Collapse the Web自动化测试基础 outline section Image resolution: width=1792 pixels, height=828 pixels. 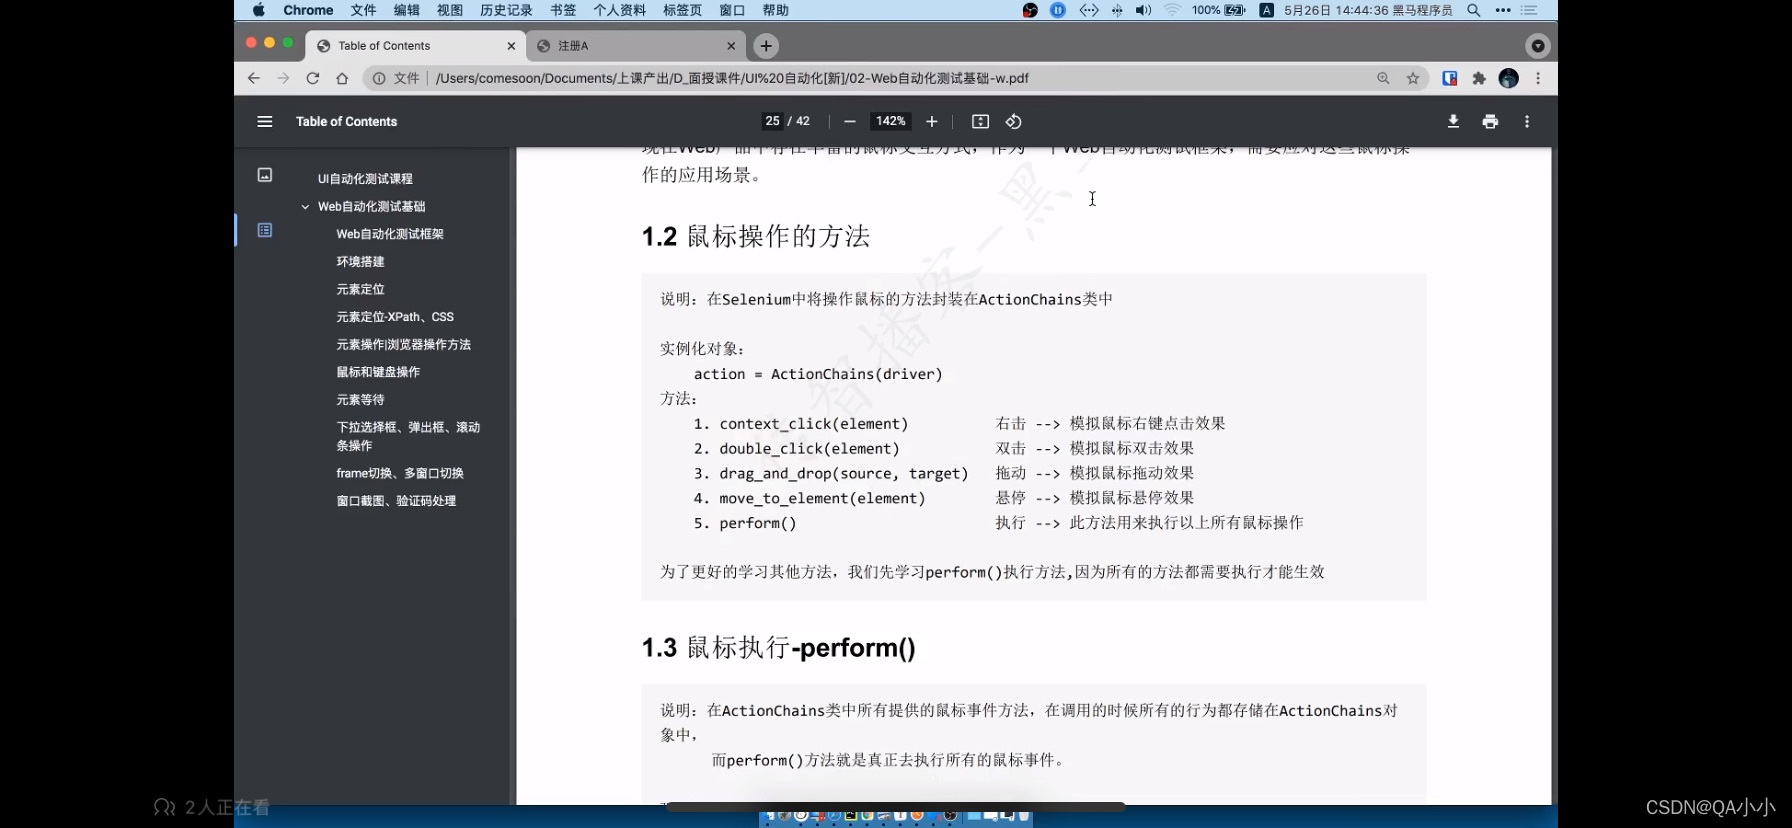[305, 207]
